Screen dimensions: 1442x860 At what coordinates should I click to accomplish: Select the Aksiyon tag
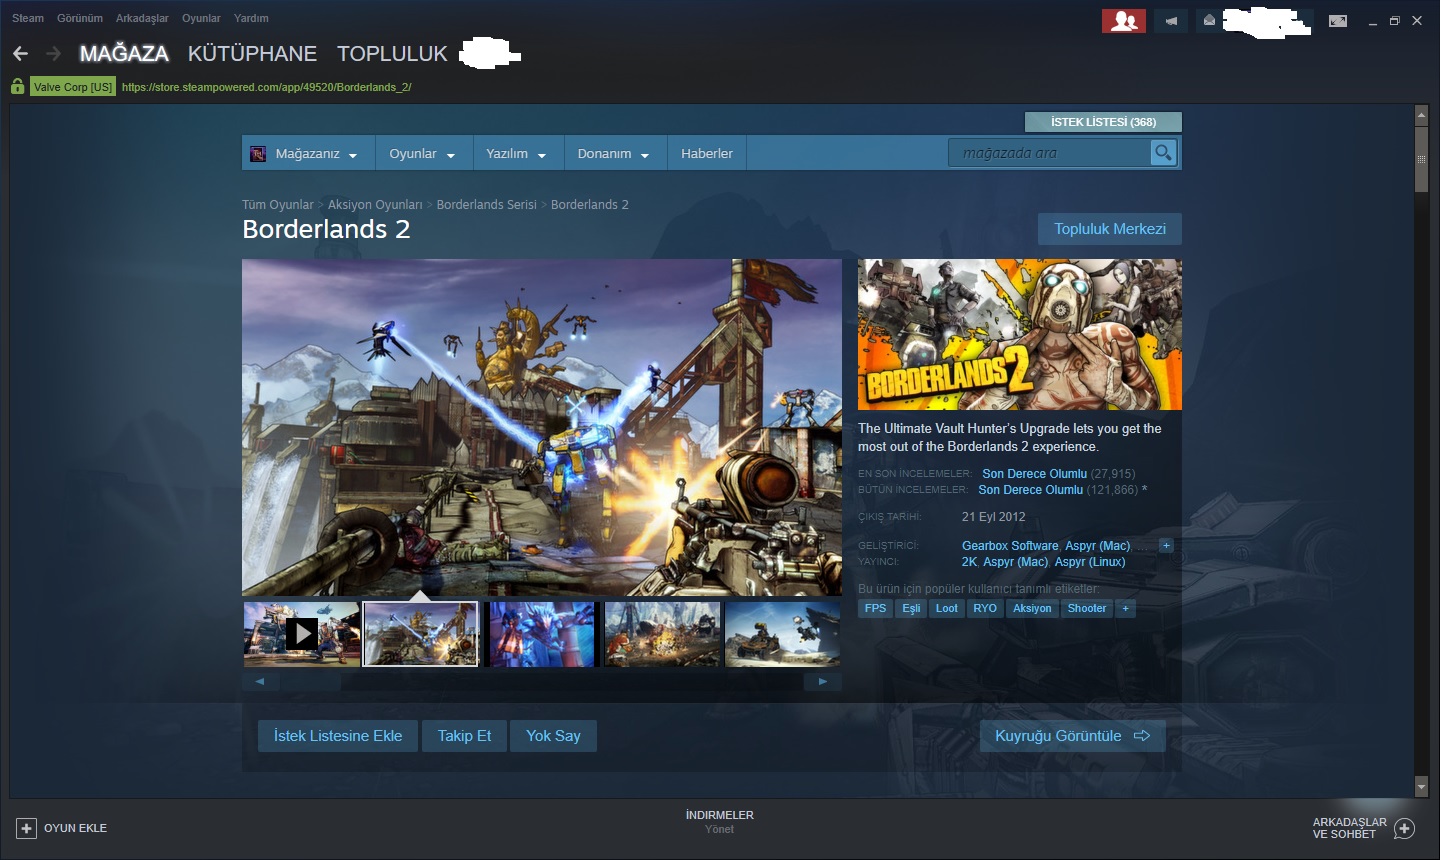pyautogui.click(x=1032, y=608)
